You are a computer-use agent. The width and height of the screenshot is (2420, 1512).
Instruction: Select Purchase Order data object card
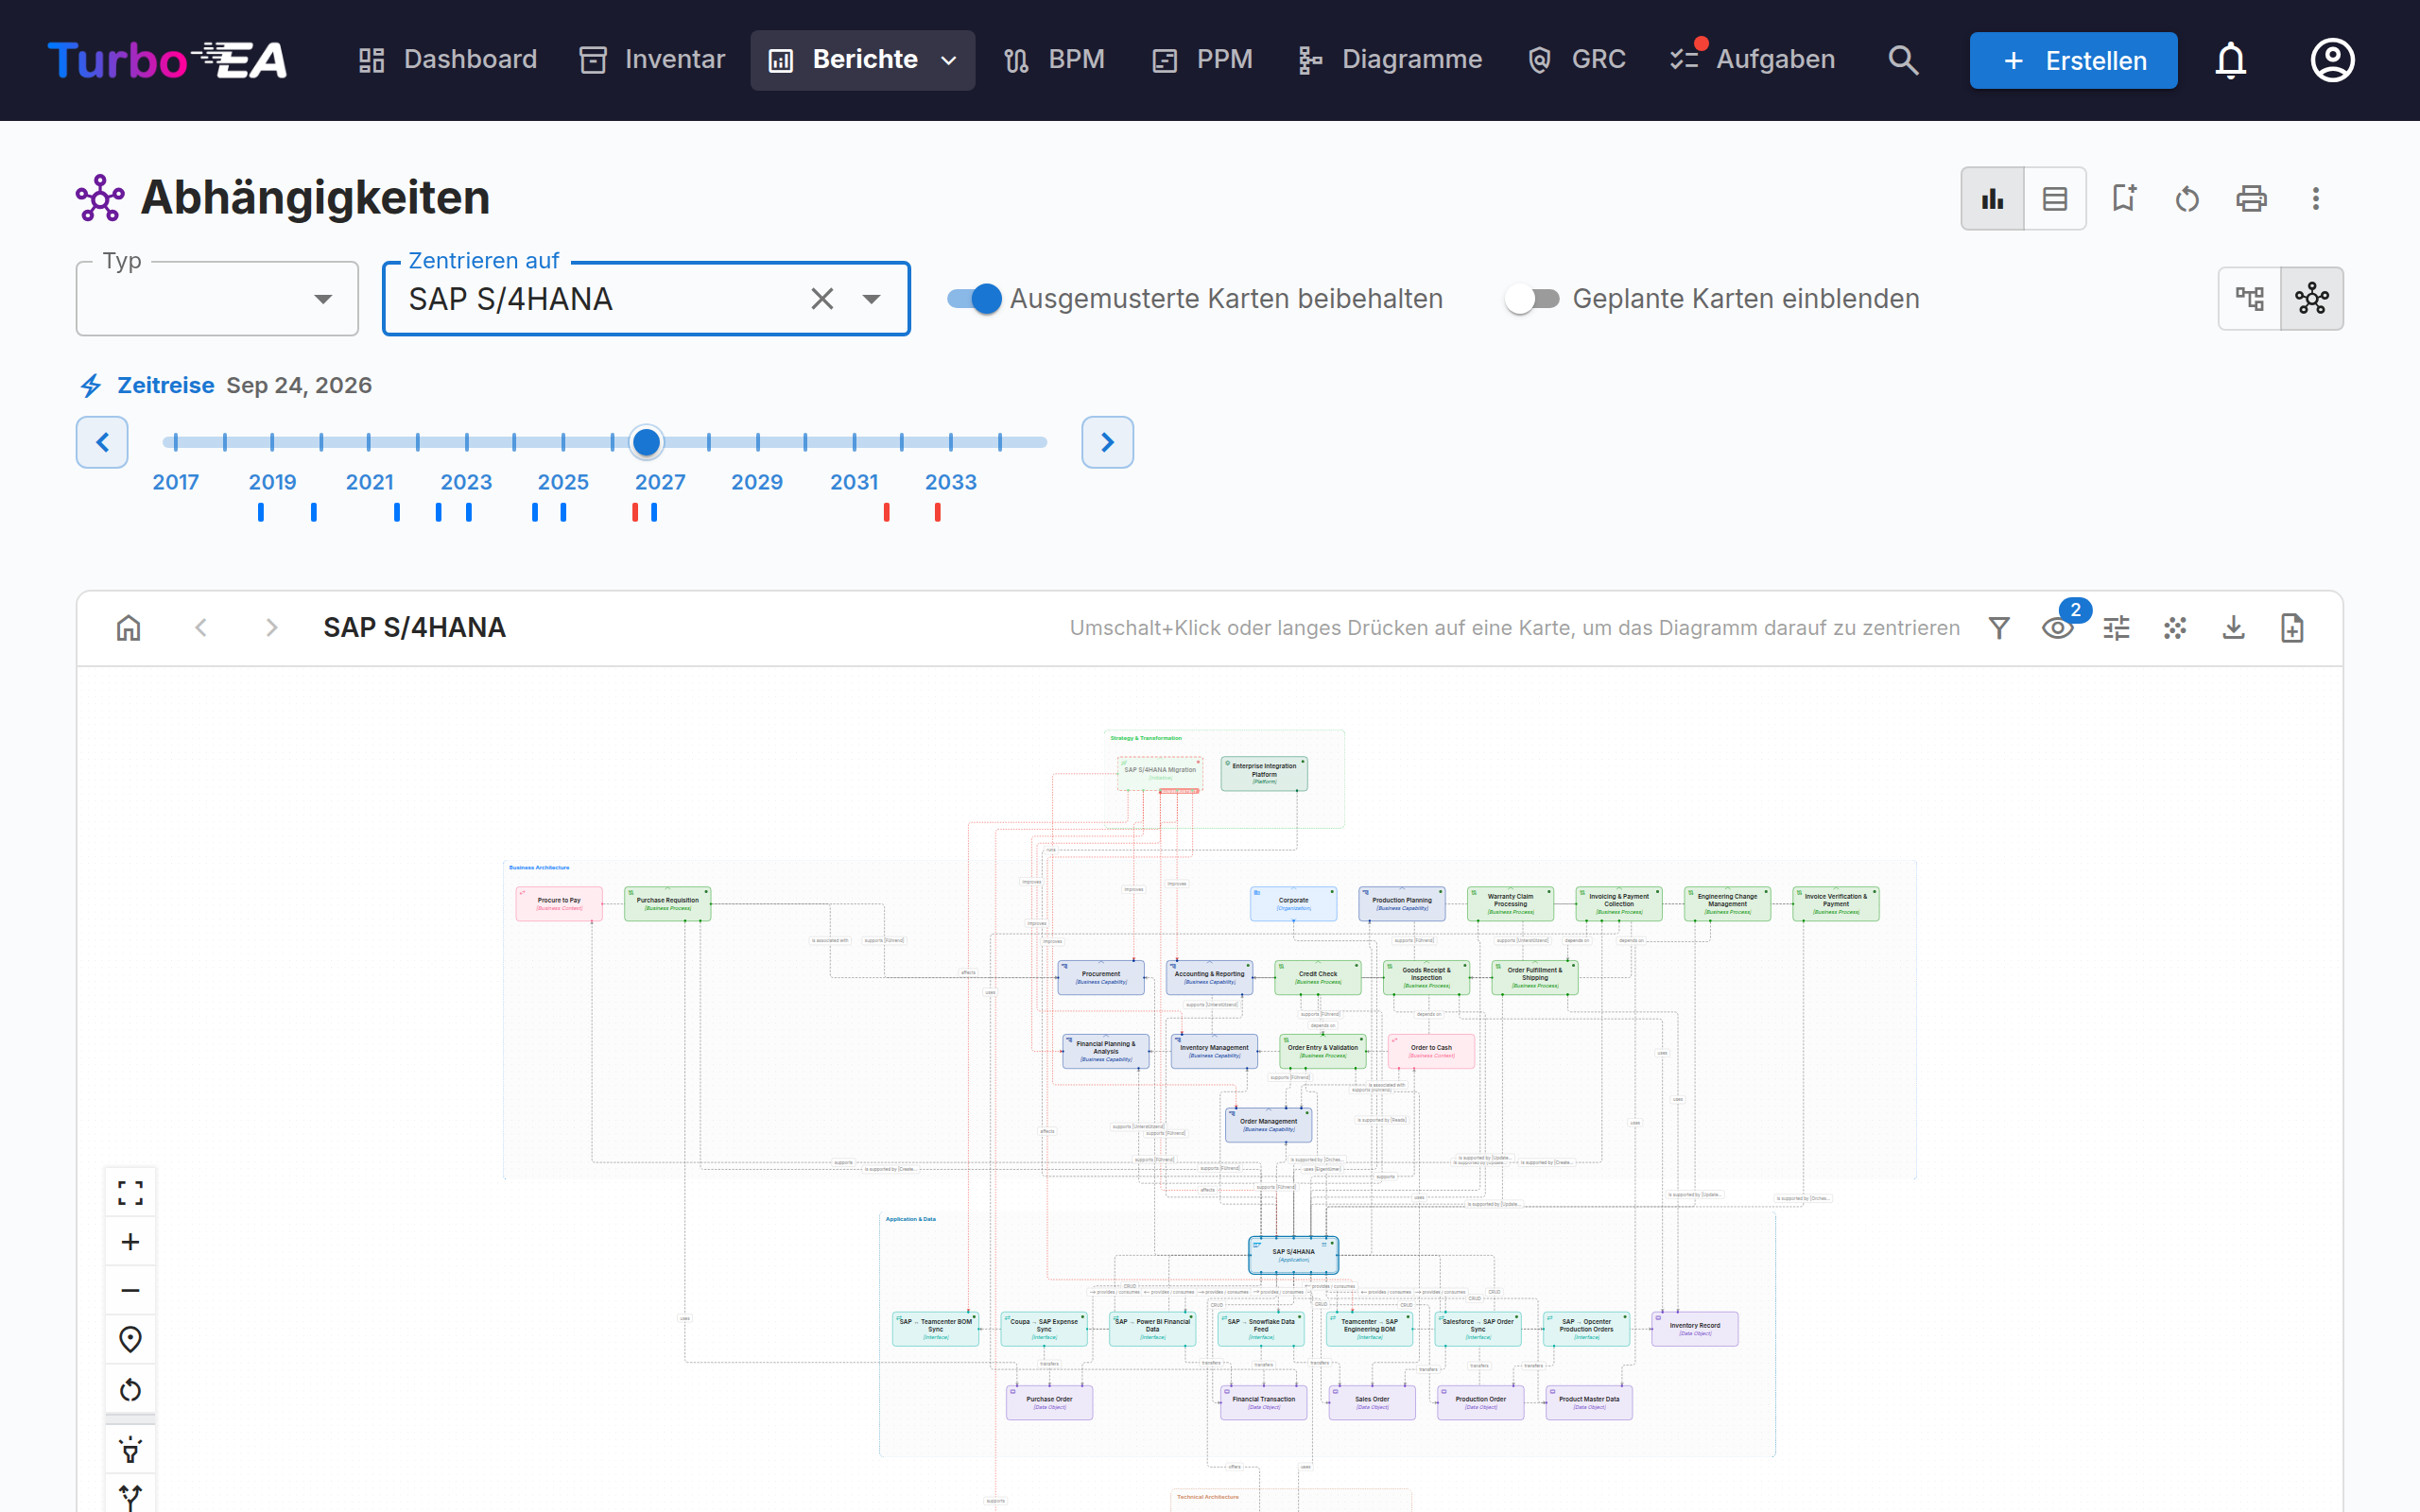pos(1049,1403)
